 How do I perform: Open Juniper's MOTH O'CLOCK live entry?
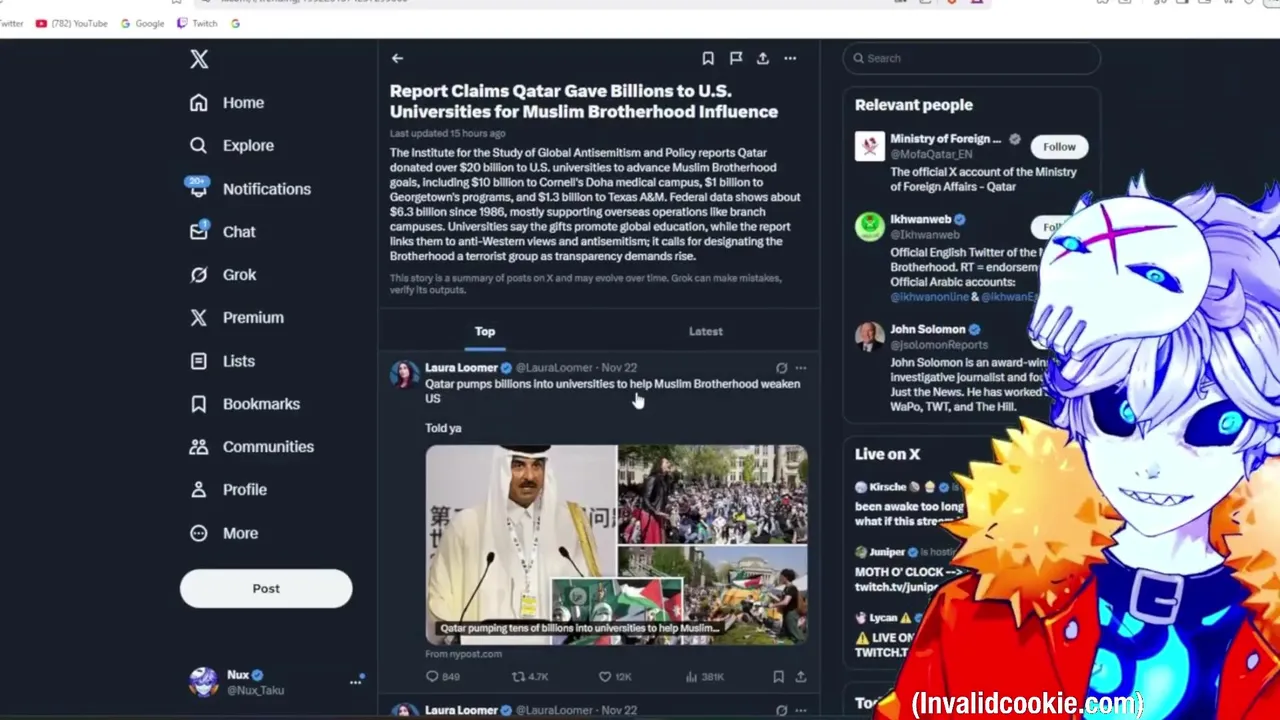click(910, 568)
